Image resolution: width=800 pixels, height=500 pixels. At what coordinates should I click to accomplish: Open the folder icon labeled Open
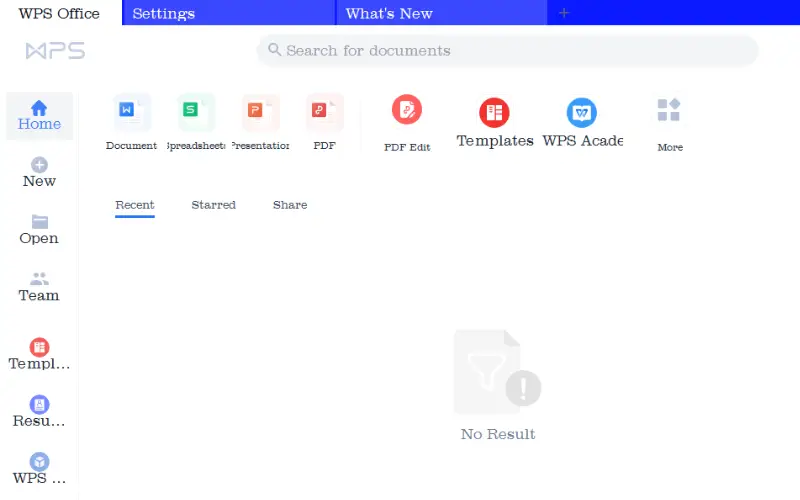tap(39, 221)
